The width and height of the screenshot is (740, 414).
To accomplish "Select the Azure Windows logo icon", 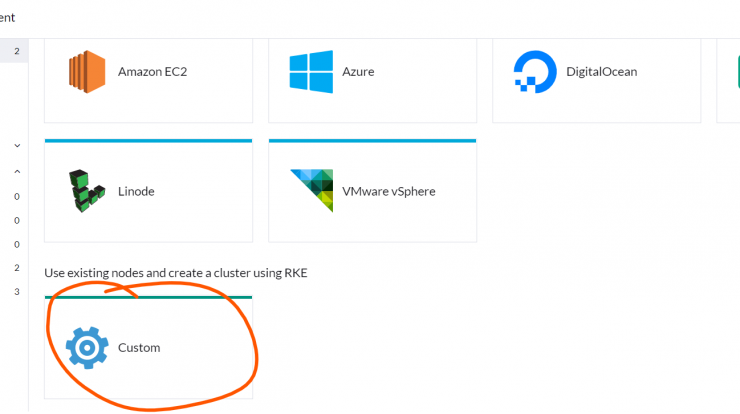I will click(311, 72).
